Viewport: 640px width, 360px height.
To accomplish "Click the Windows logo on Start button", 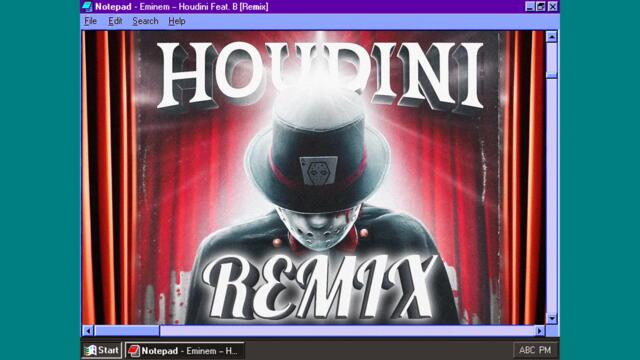I will 90,350.
